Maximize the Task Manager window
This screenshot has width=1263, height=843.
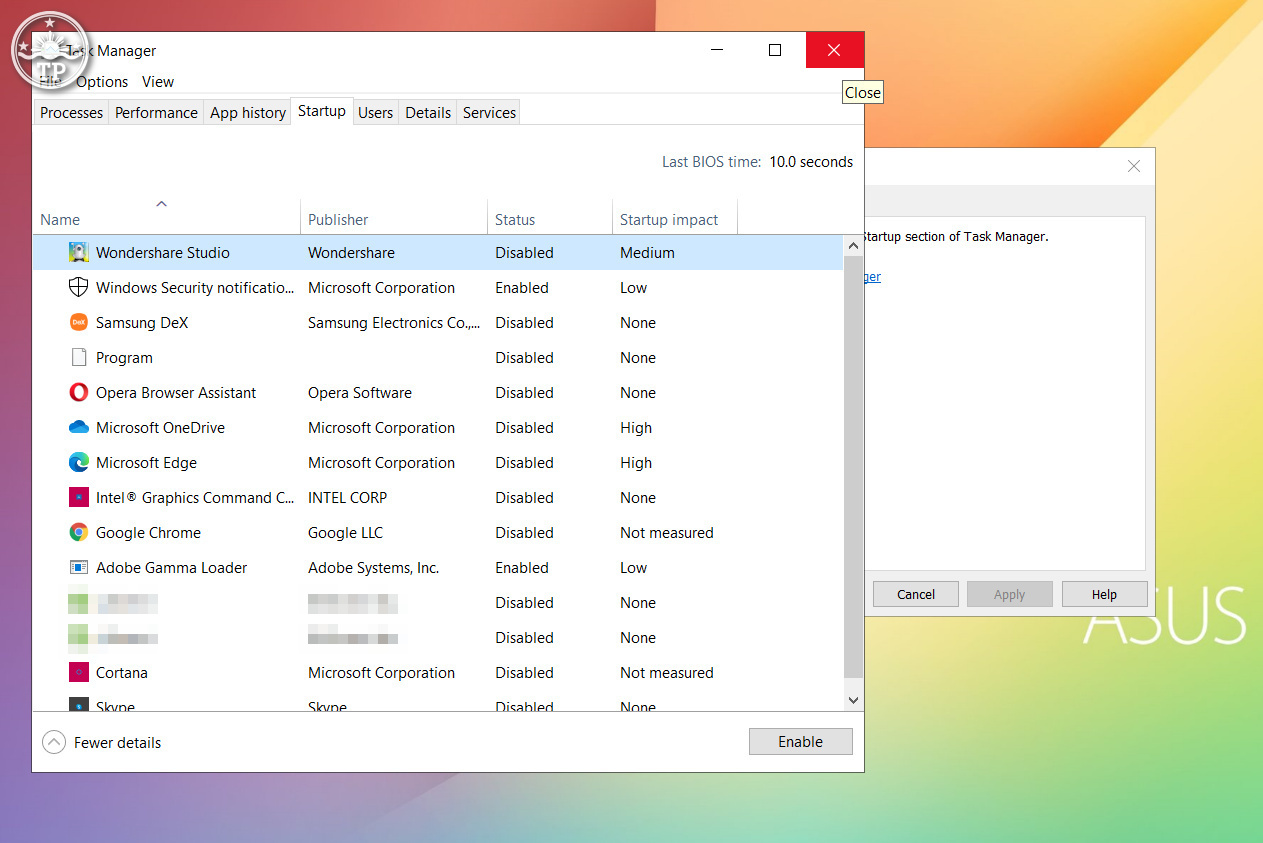click(x=775, y=50)
